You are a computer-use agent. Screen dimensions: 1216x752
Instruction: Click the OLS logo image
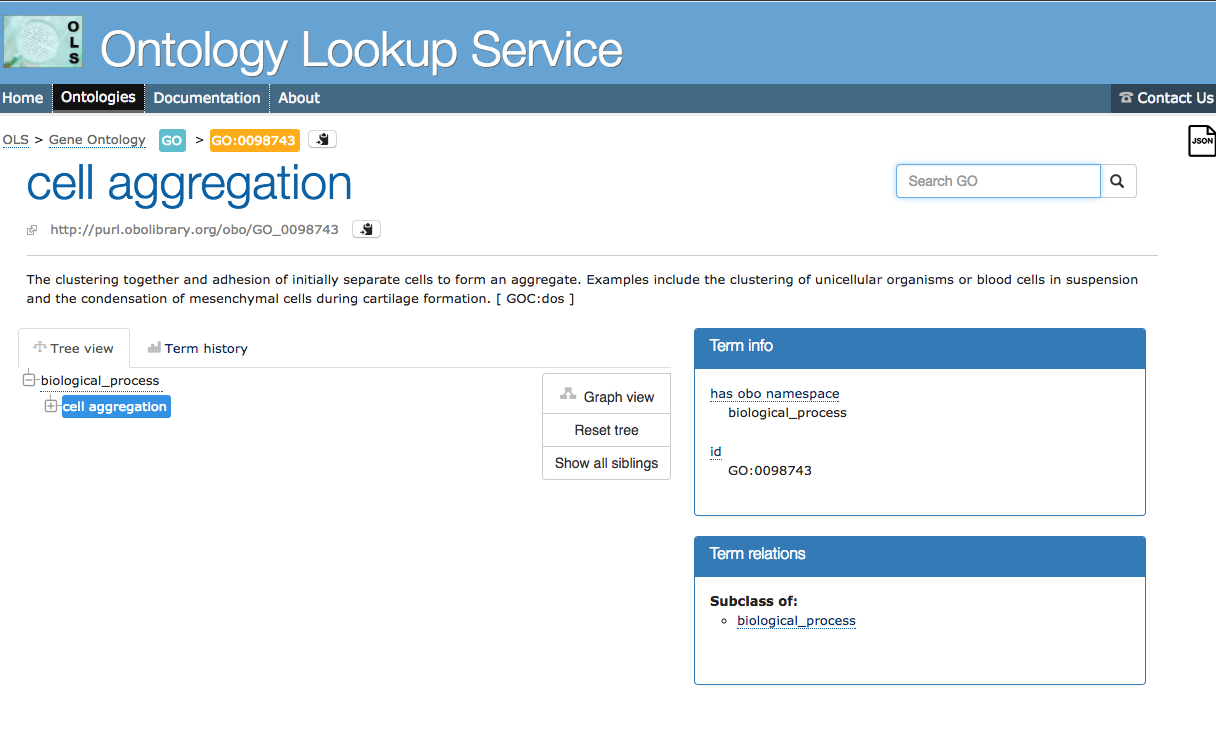pyautogui.click(x=43, y=42)
